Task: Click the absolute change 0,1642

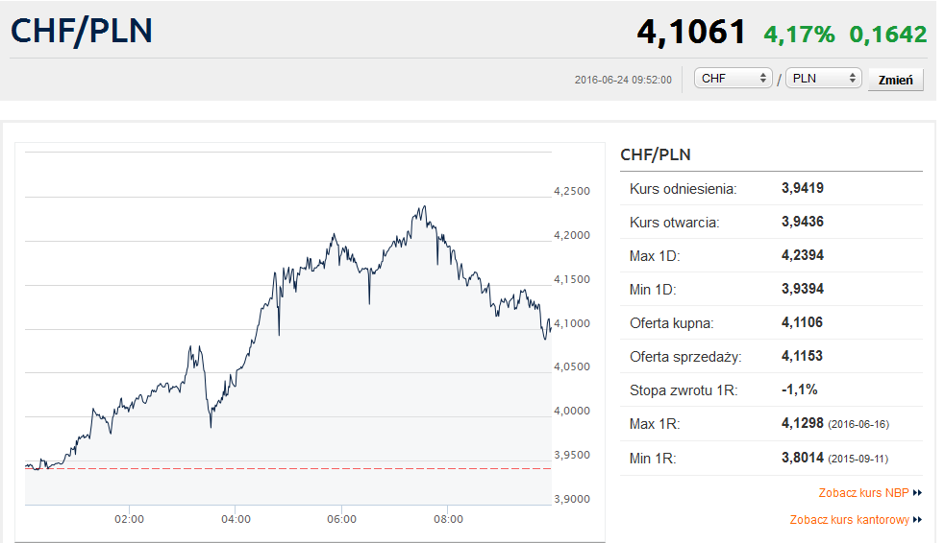Action: coord(888,34)
